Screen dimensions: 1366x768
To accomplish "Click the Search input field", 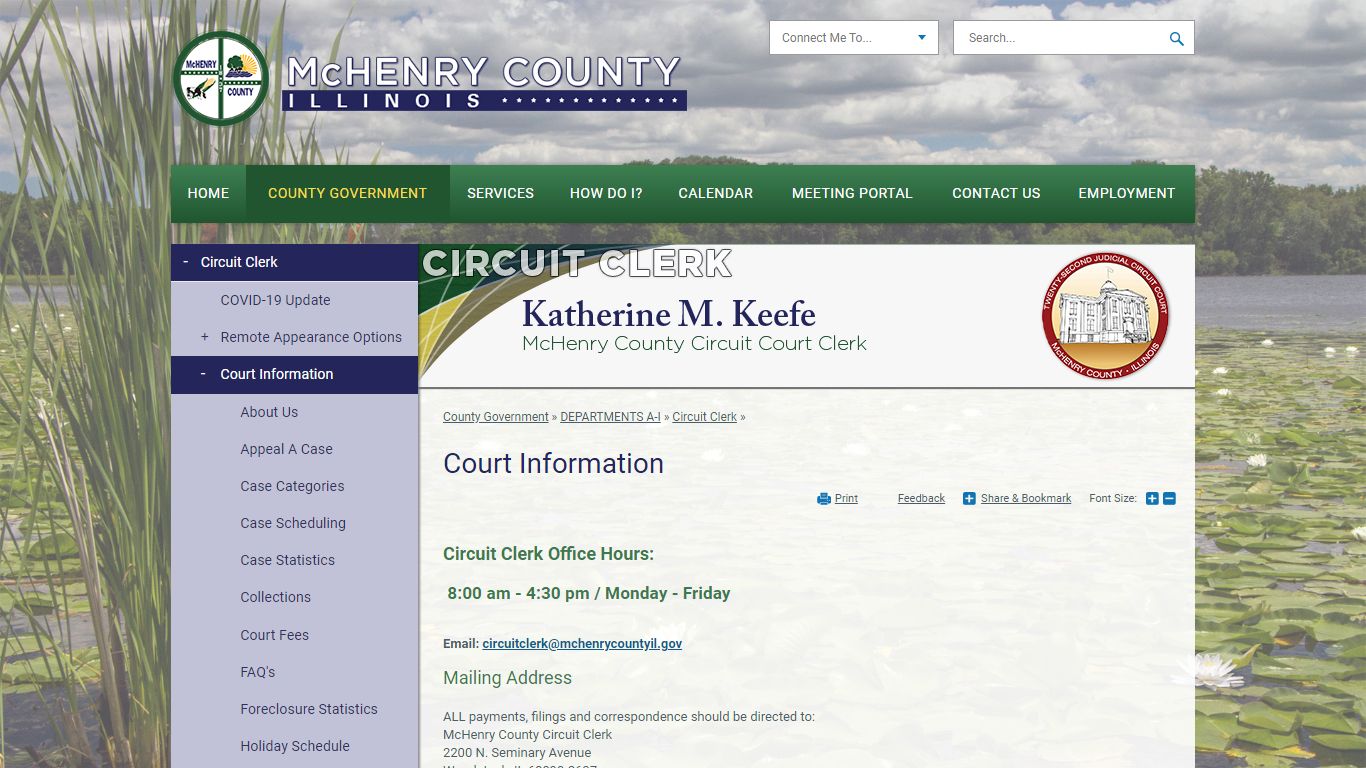I will 1060,38.
